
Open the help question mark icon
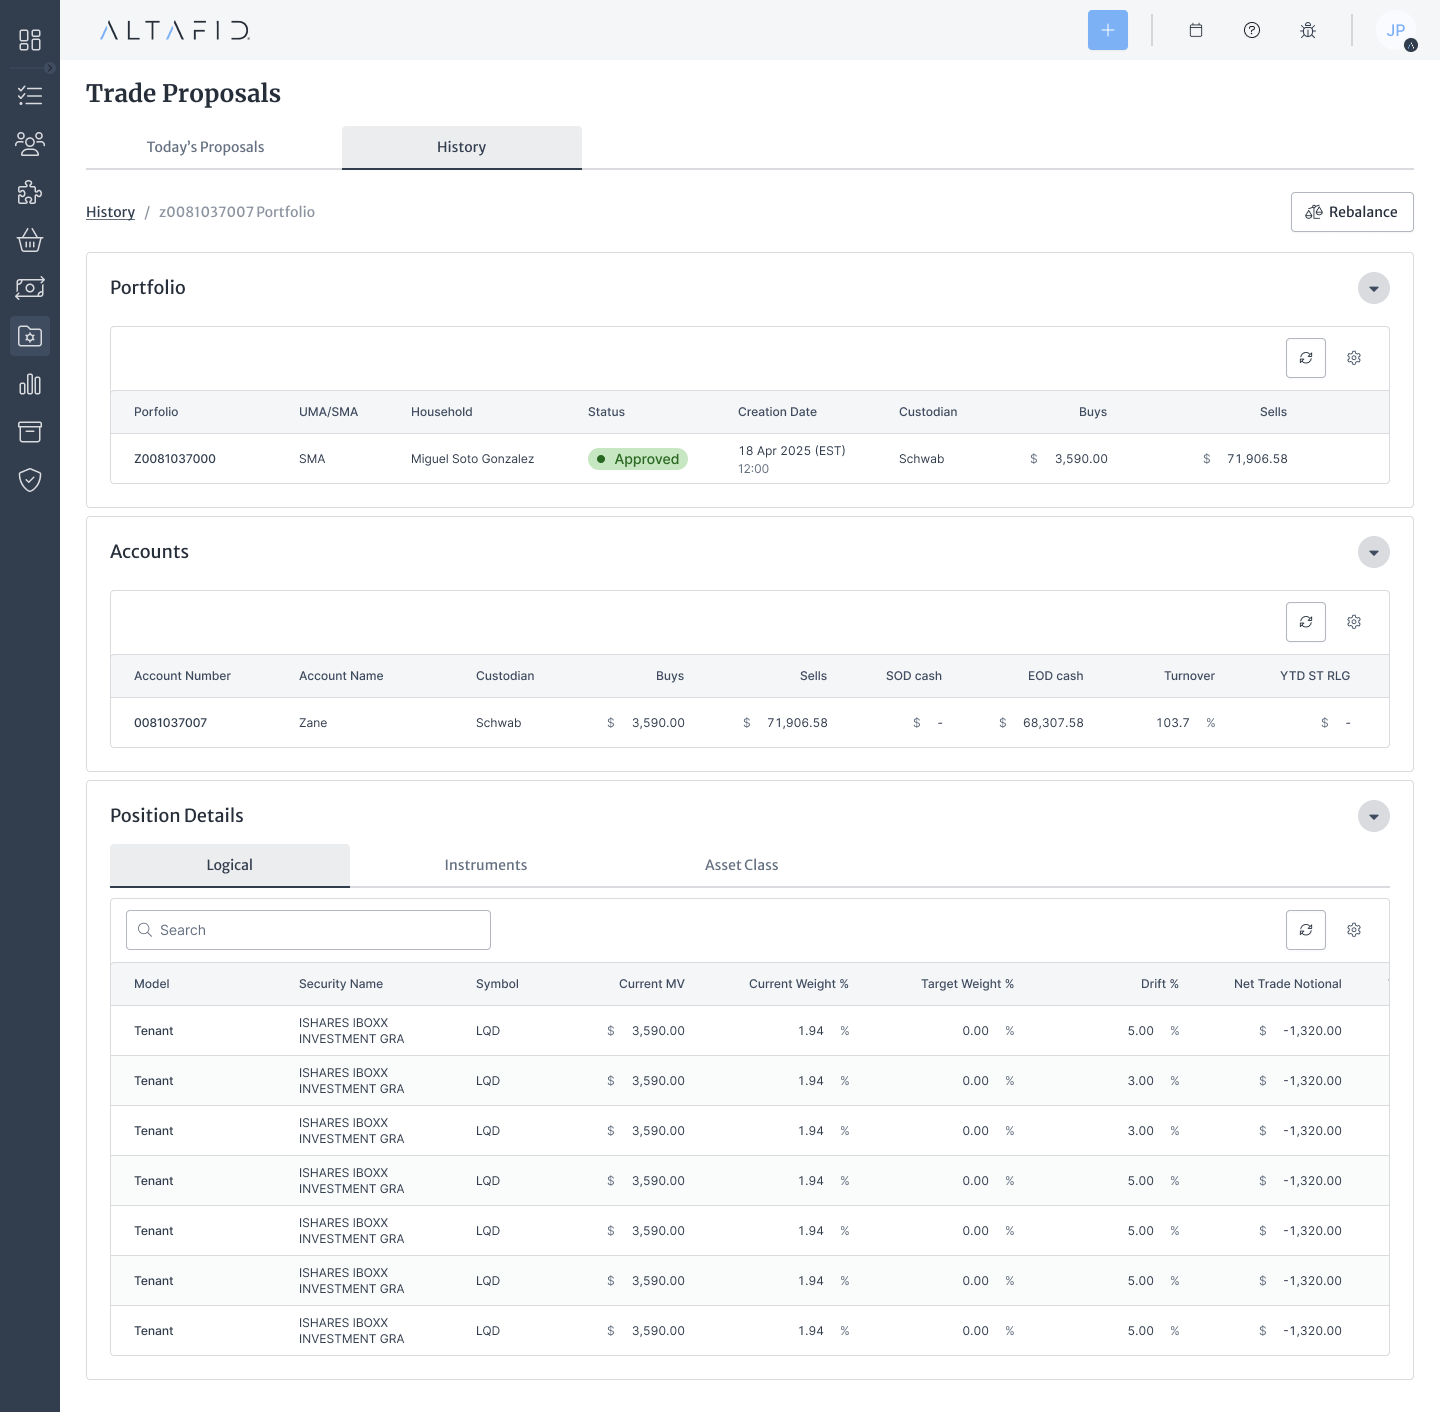[1251, 30]
